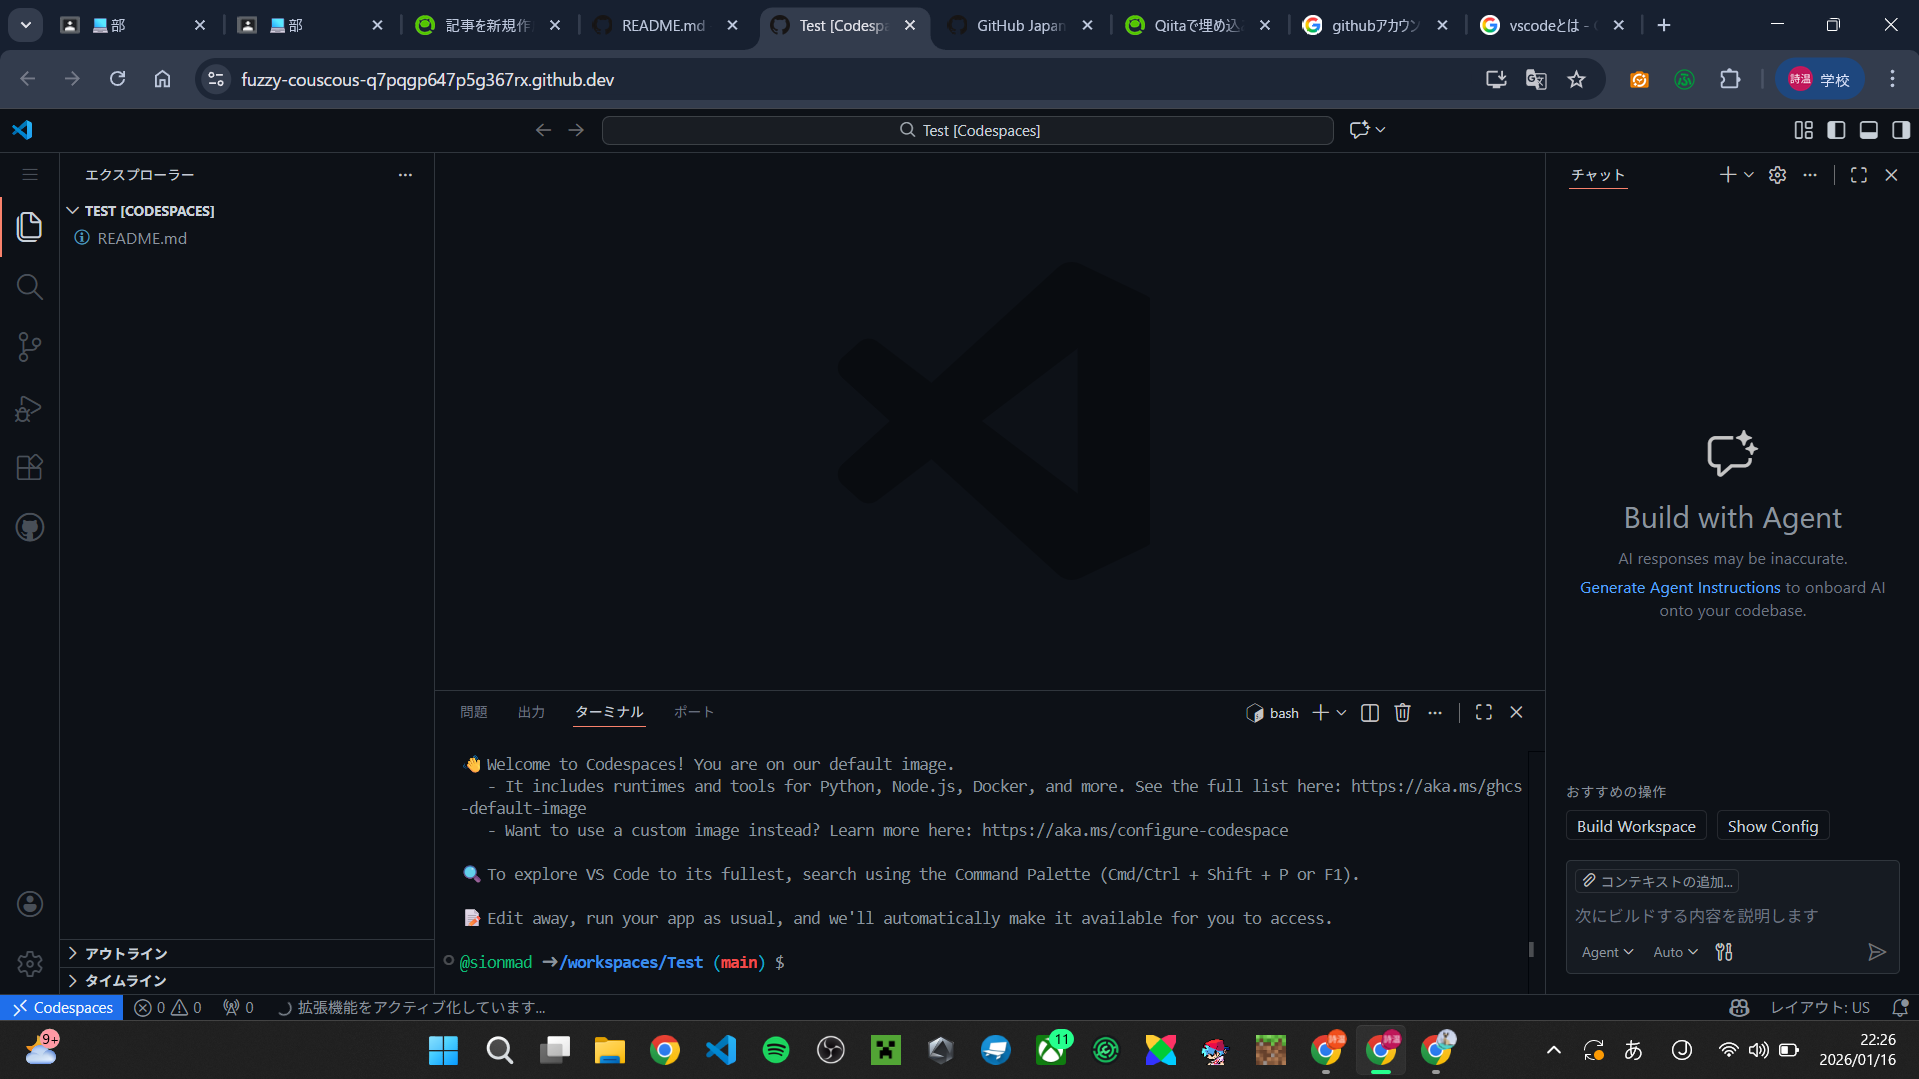Collapse the TEST [CODESPACES] folder

72,211
